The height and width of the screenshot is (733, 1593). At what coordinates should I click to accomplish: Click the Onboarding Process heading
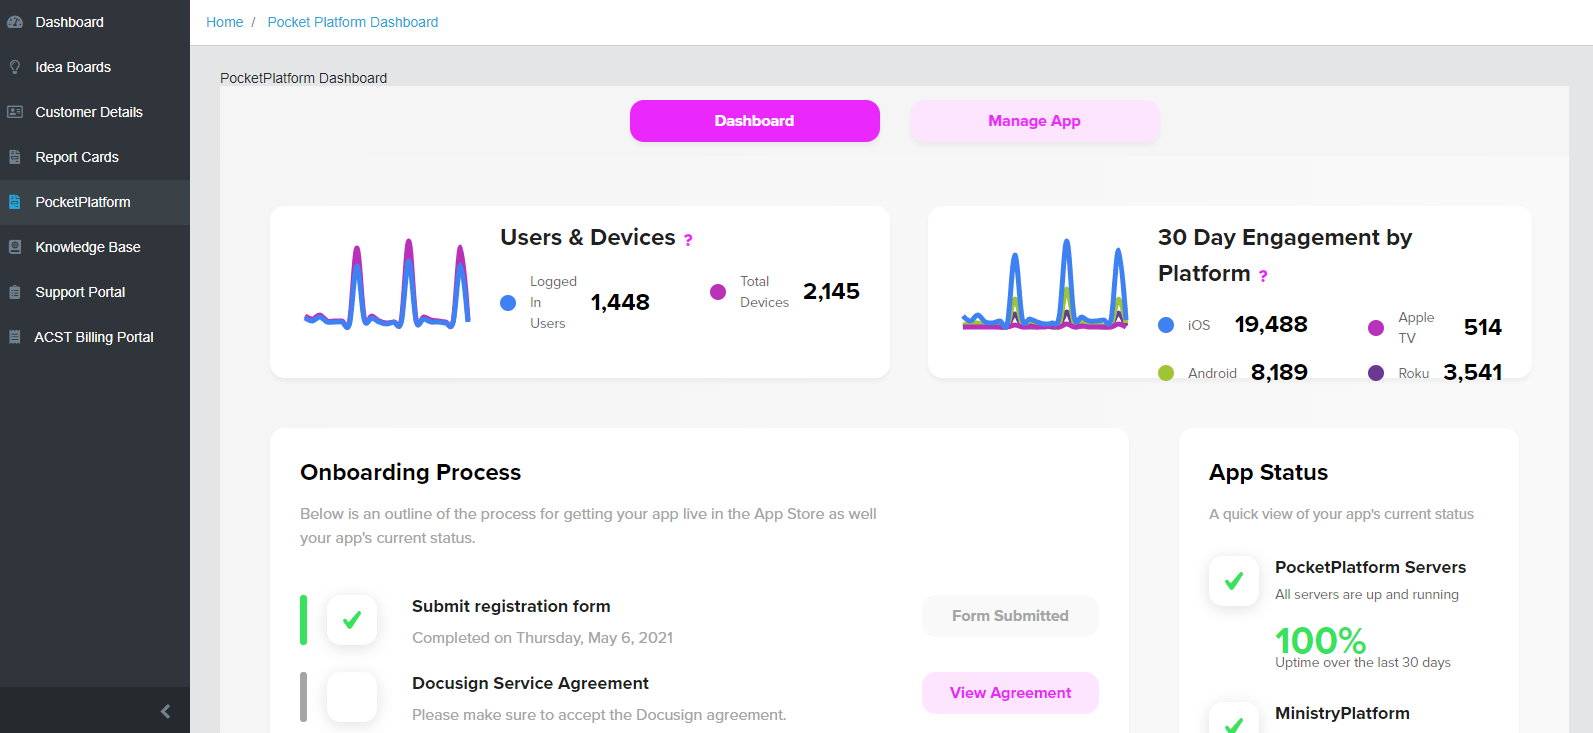[x=411, y=472]
